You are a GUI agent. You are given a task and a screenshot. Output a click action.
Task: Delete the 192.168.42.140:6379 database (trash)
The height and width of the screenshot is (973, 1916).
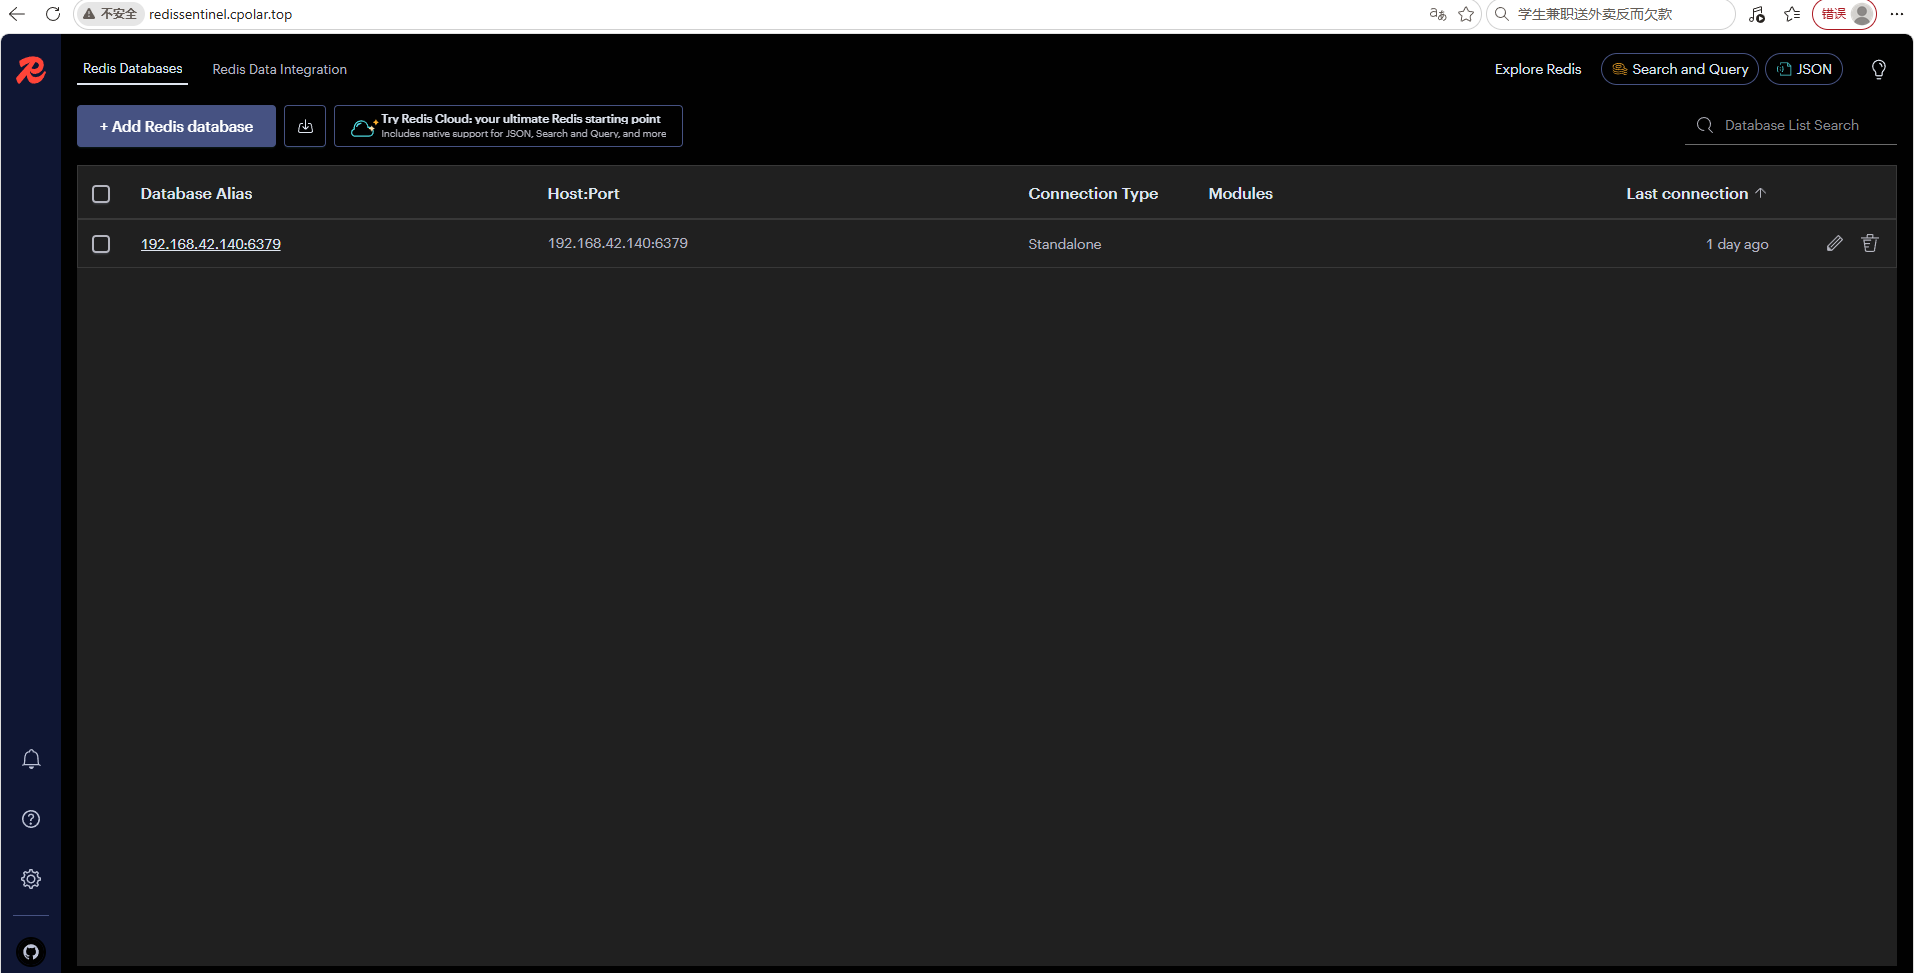(1870, 243)
